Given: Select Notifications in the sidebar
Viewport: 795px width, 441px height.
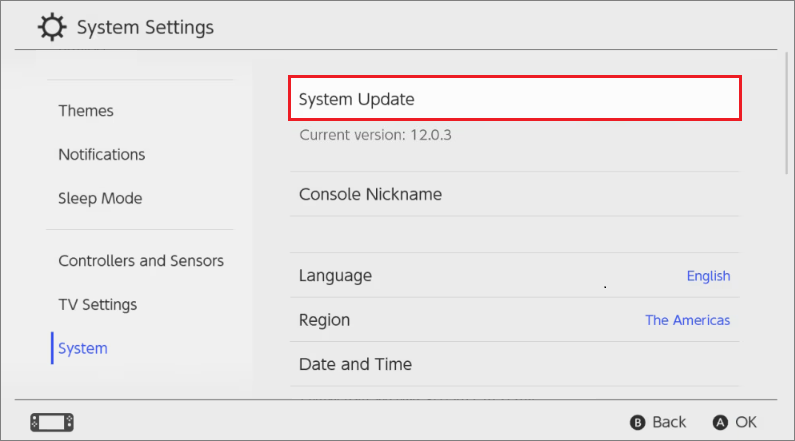Looking at the screenshot, I should click(x=102, y=155).
